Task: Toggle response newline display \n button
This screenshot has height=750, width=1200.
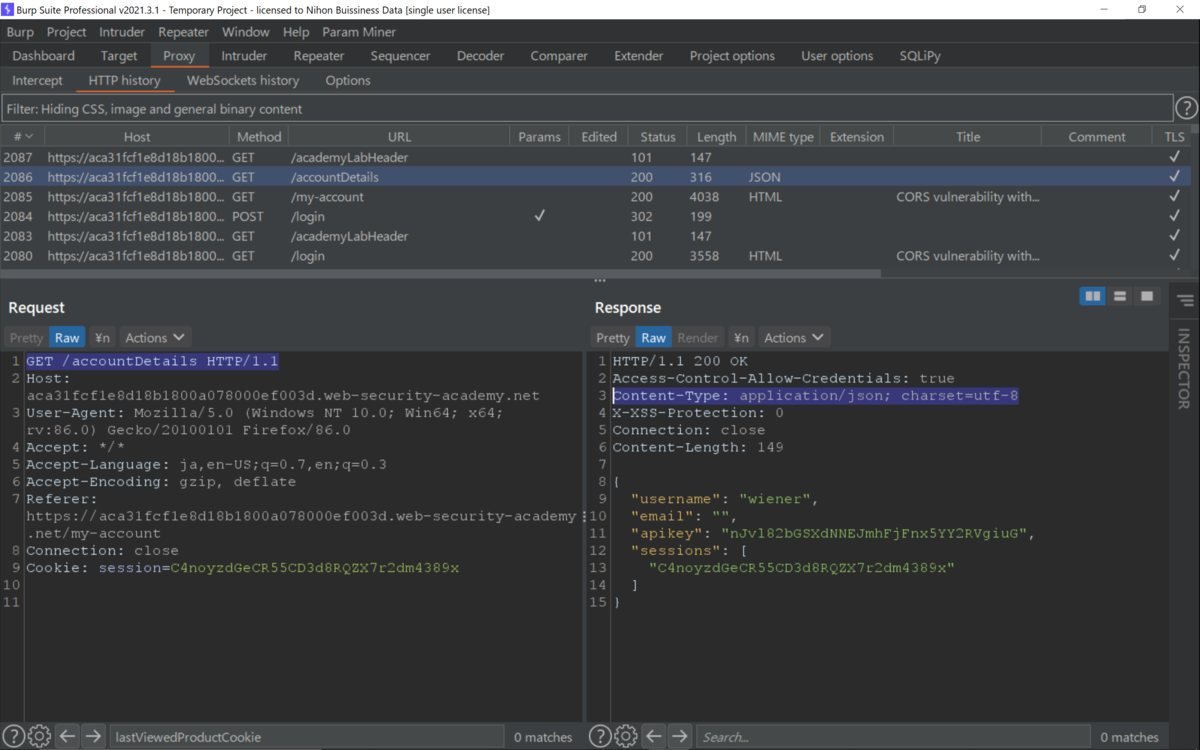Action: tap(740, 338)
